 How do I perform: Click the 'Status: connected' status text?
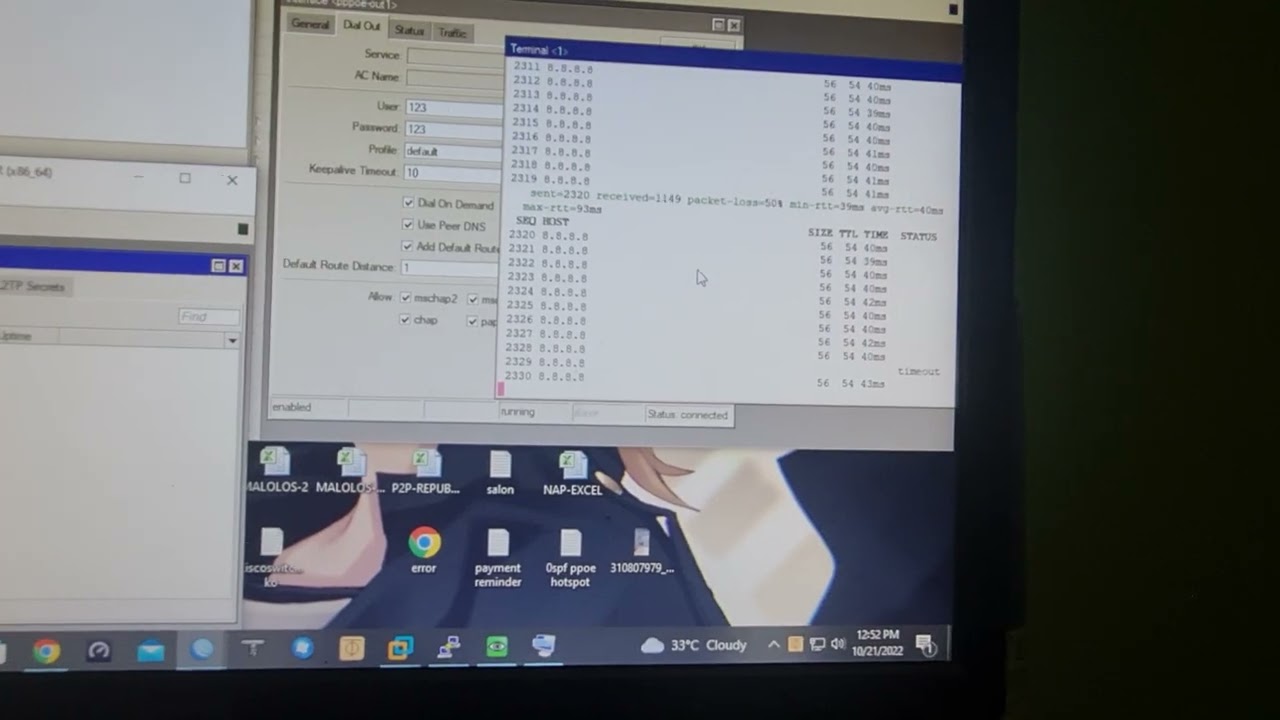coord(687,415)
